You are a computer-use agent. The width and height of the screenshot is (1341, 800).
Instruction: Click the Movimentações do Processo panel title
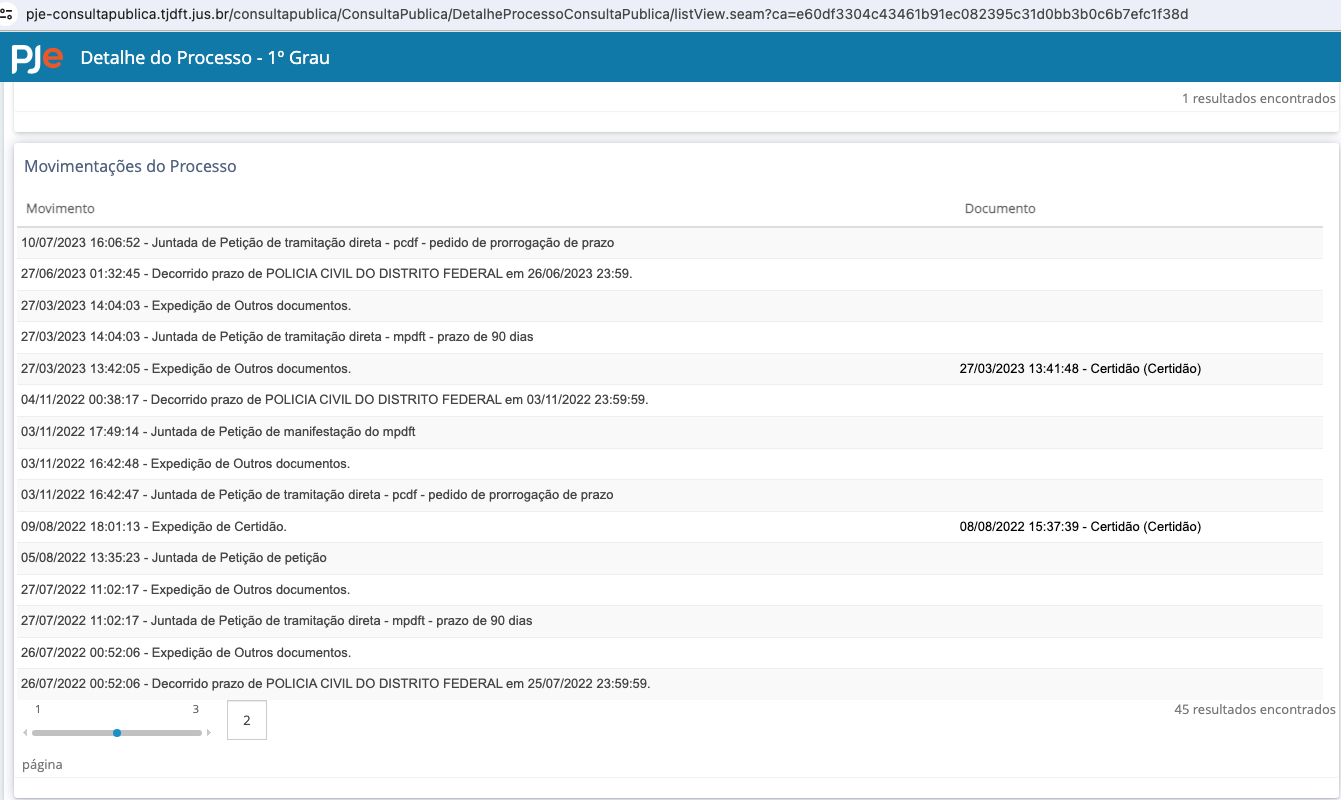[130, 167]
